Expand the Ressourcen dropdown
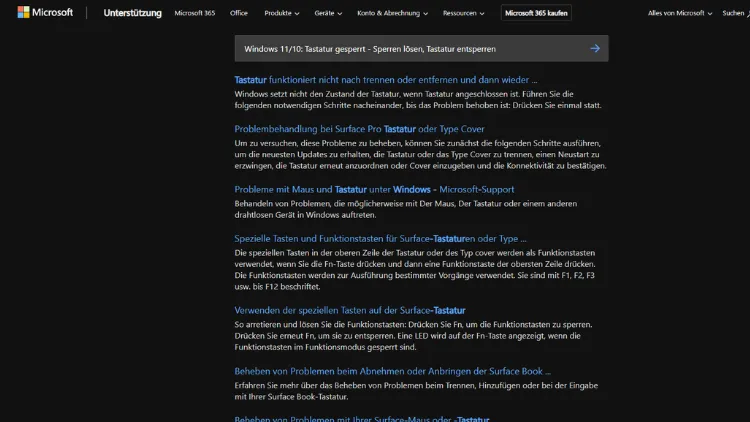The image size is (750, 422). coord(463,13)
